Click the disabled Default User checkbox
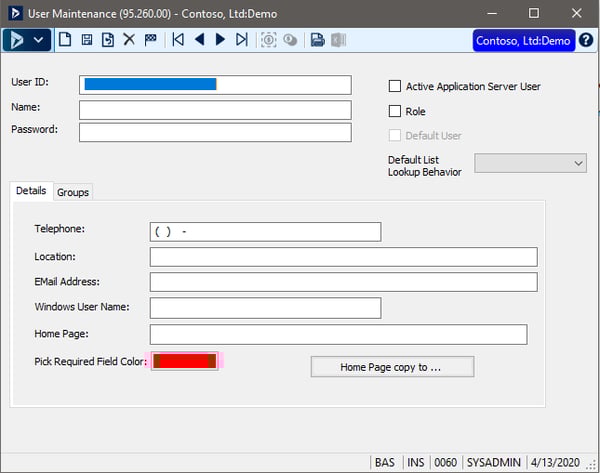This screenshot has width=600, height=473. pos(395,135)
